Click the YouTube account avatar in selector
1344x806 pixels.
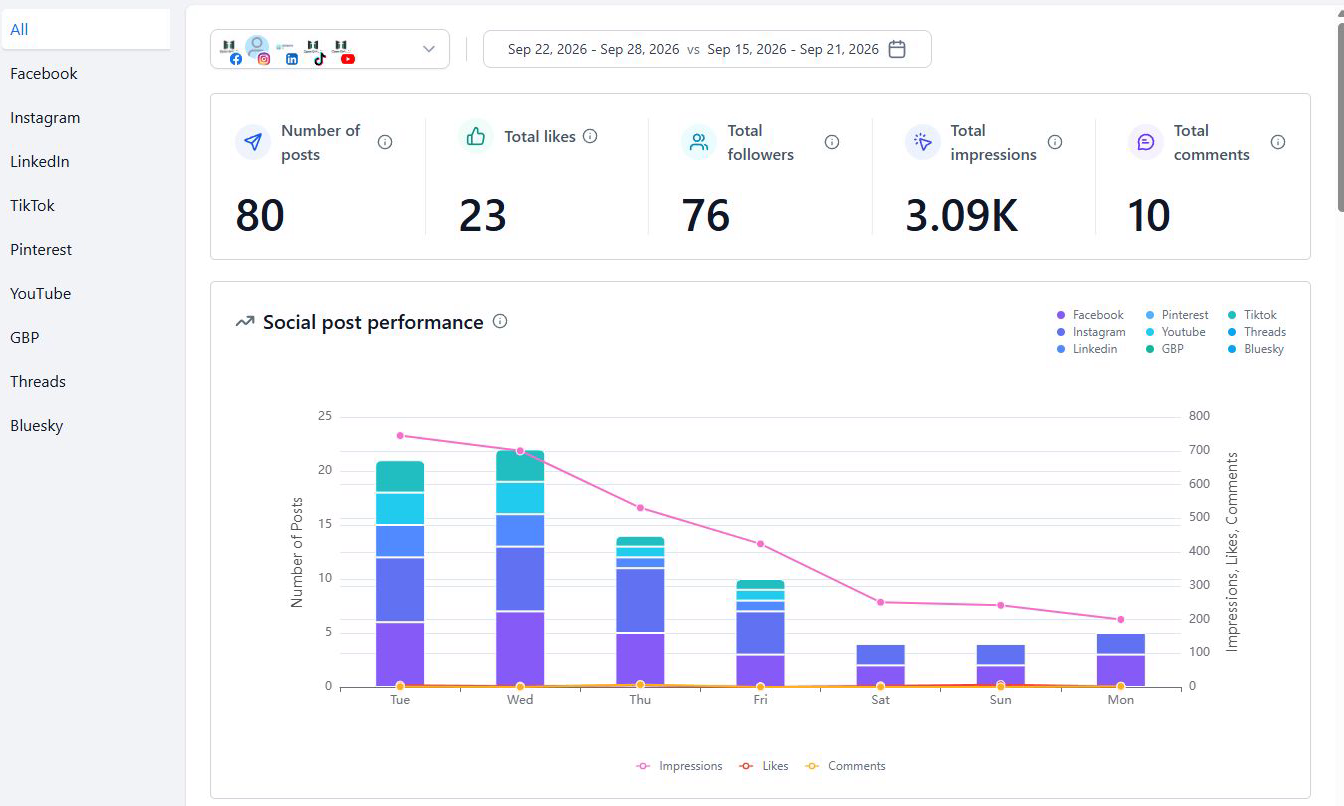[x=343, y=52]
